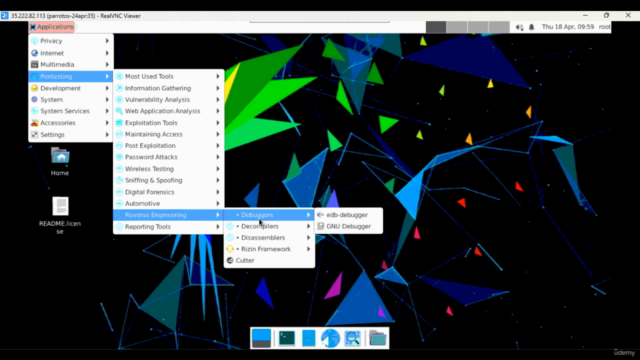This screenshot has height=360, width=640.
Task: Open Maintaining Access submenu
Action: click(x=169, y=134)
